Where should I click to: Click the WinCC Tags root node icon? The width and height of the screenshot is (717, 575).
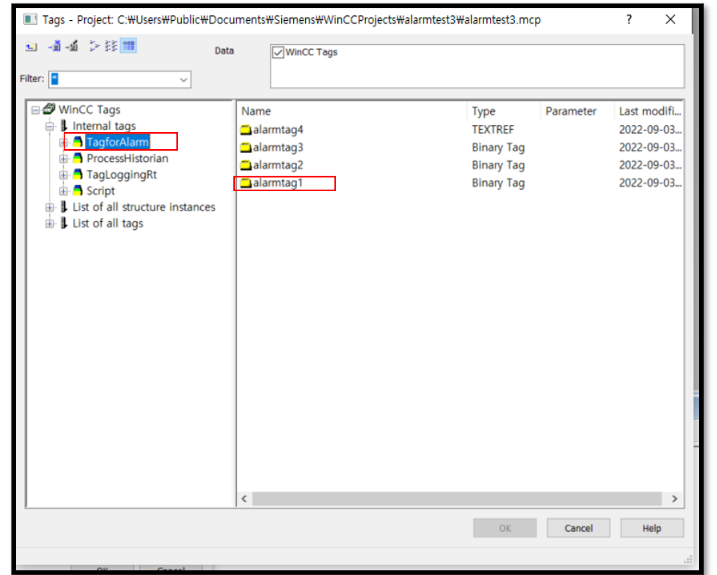(49, 109)
